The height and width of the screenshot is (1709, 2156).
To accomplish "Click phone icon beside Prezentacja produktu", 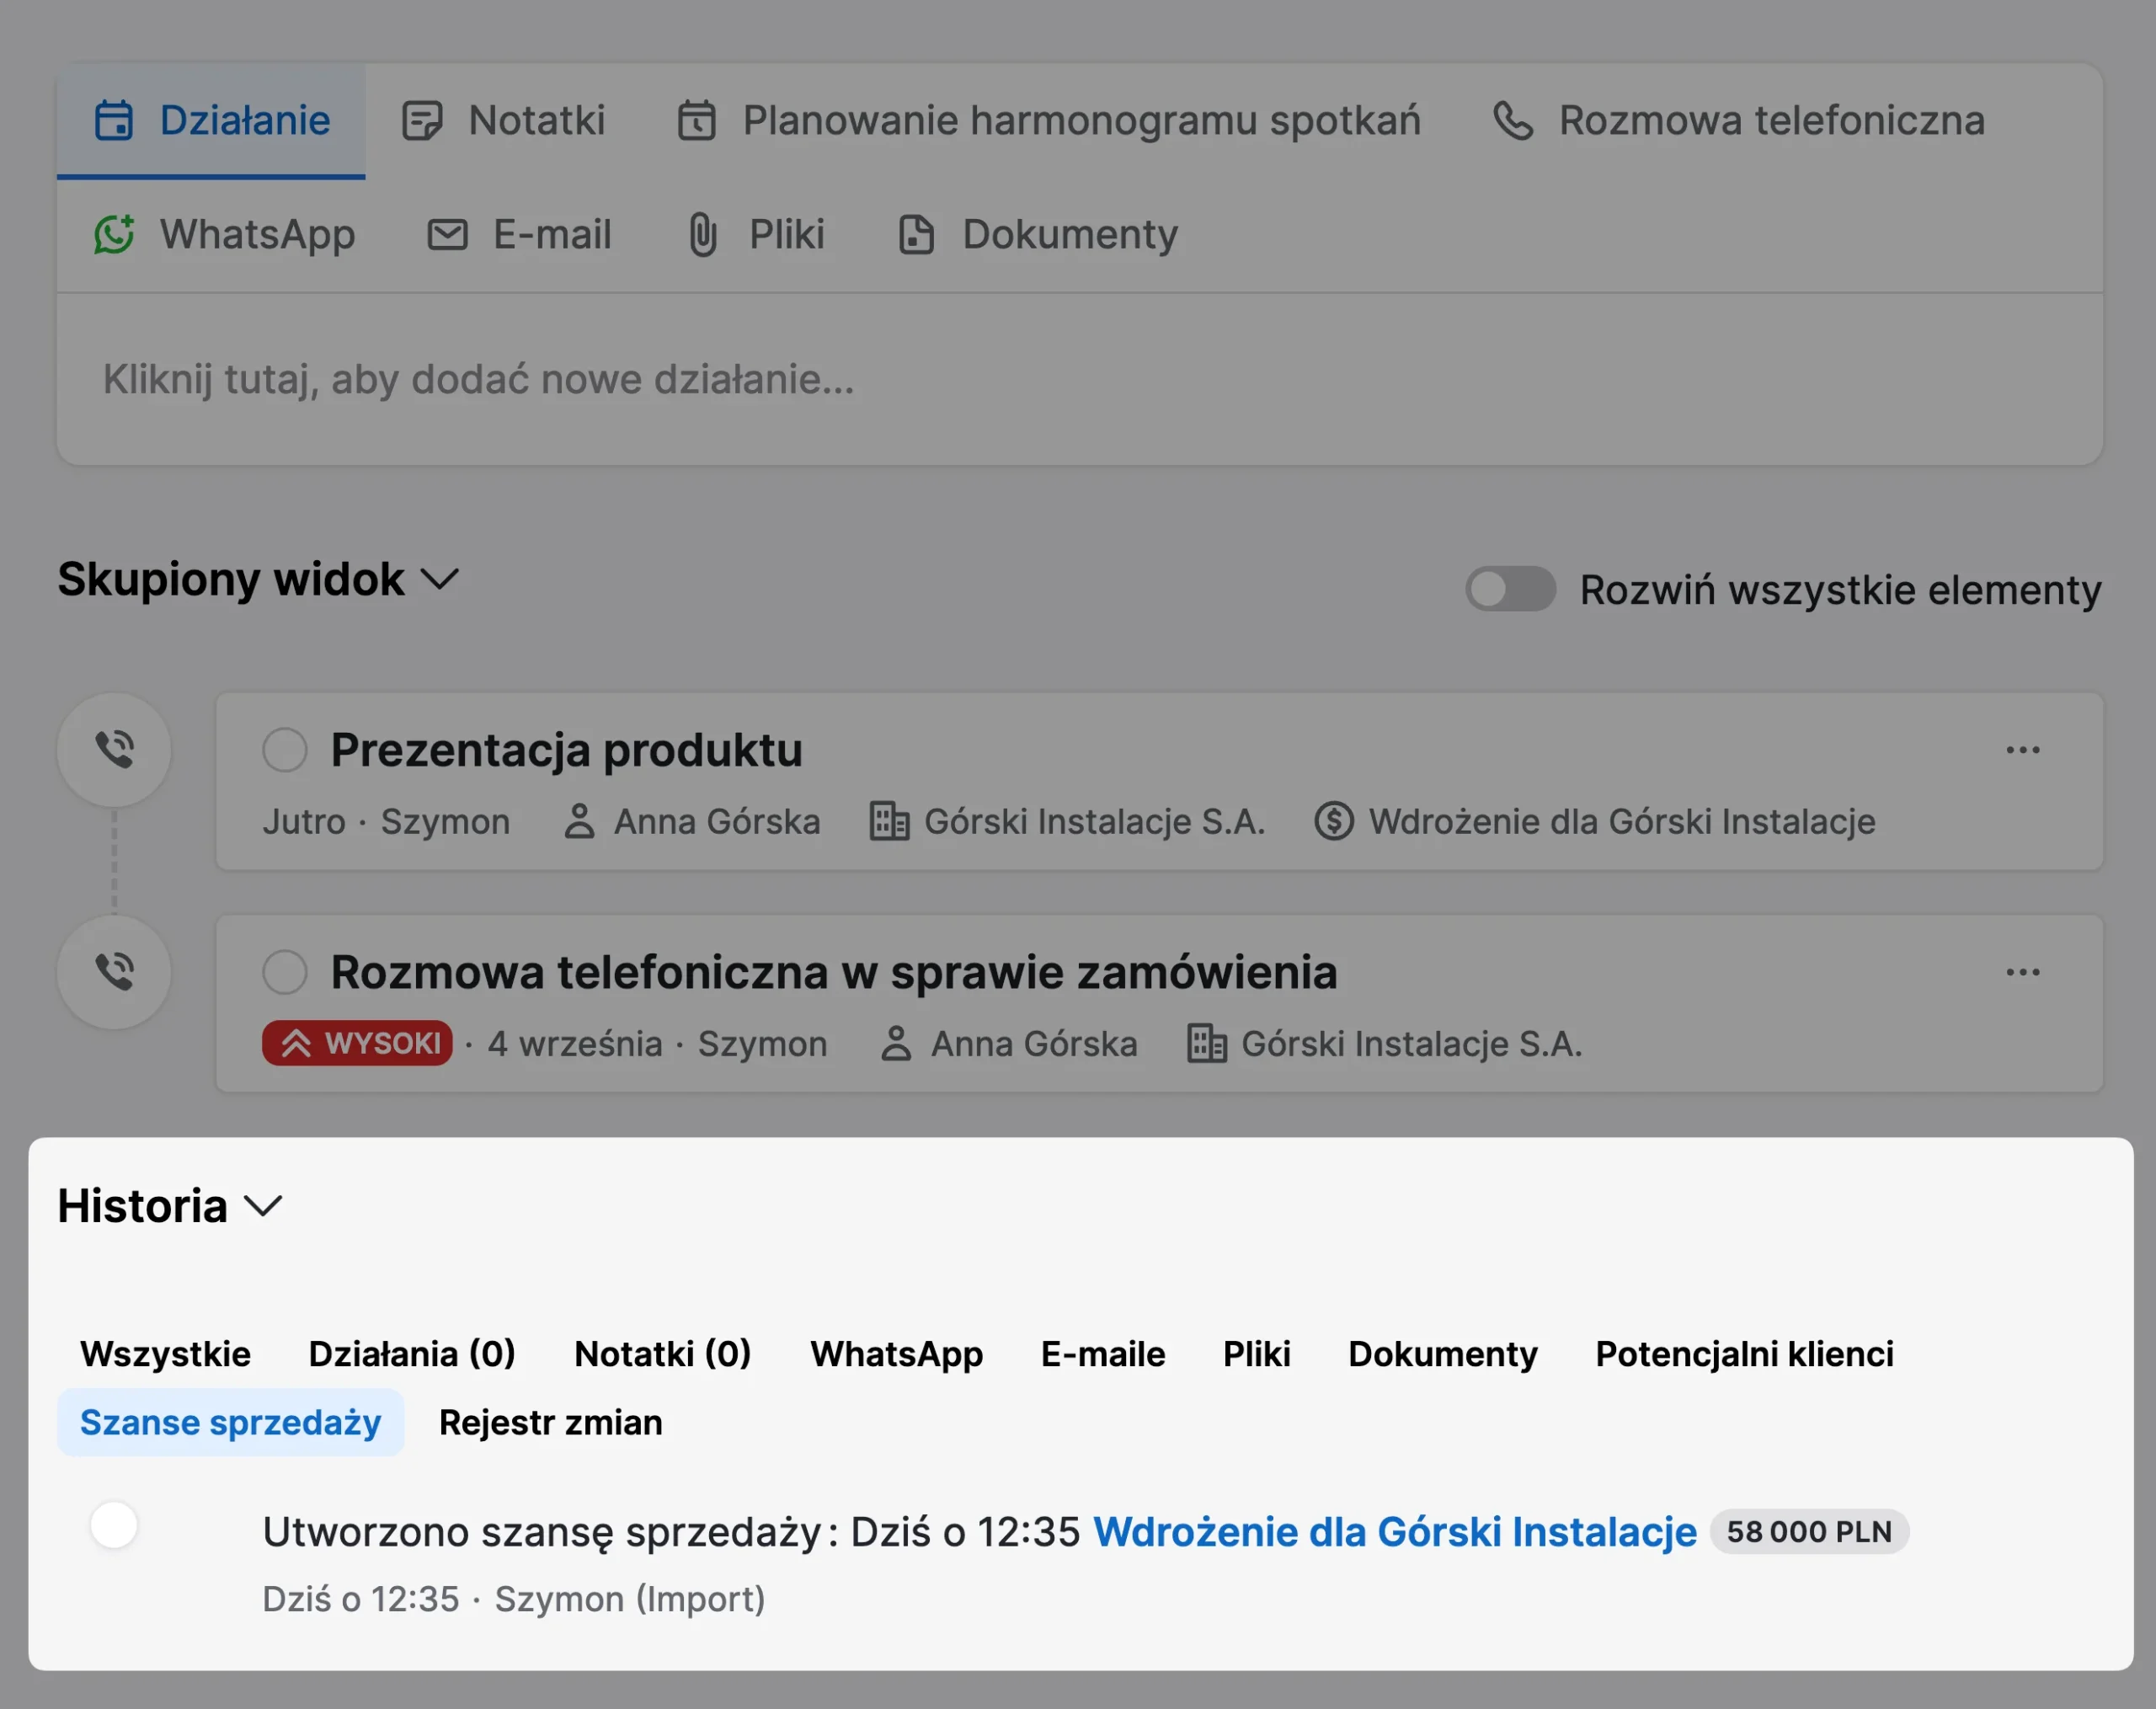I will pos(114,749).
